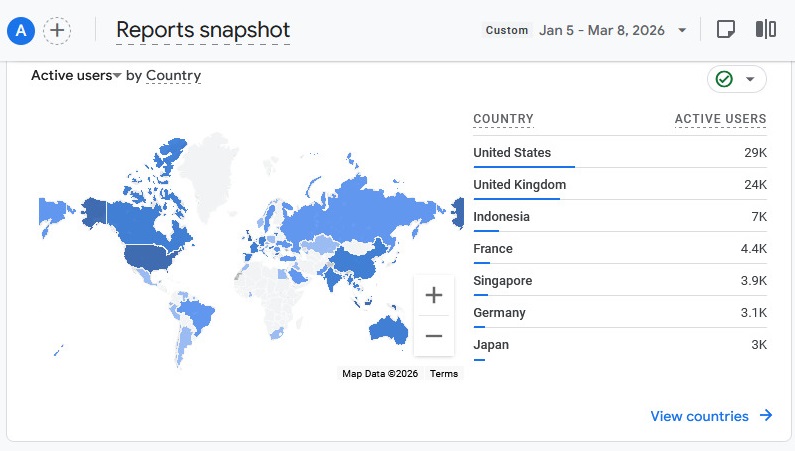Open the View countries link
This screenshot has height=451, width=795.
tap(699, 416)
